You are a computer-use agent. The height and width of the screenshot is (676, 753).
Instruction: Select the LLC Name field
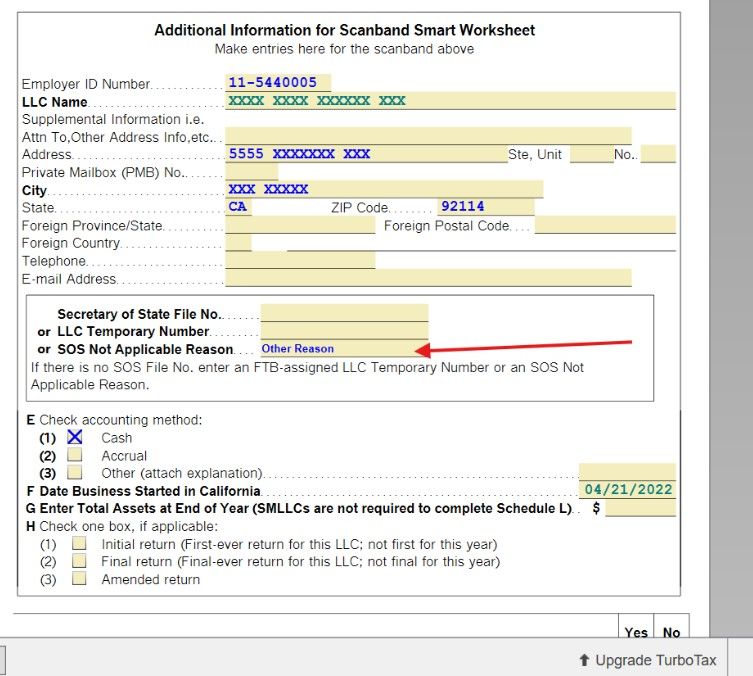tap(450, 101)
